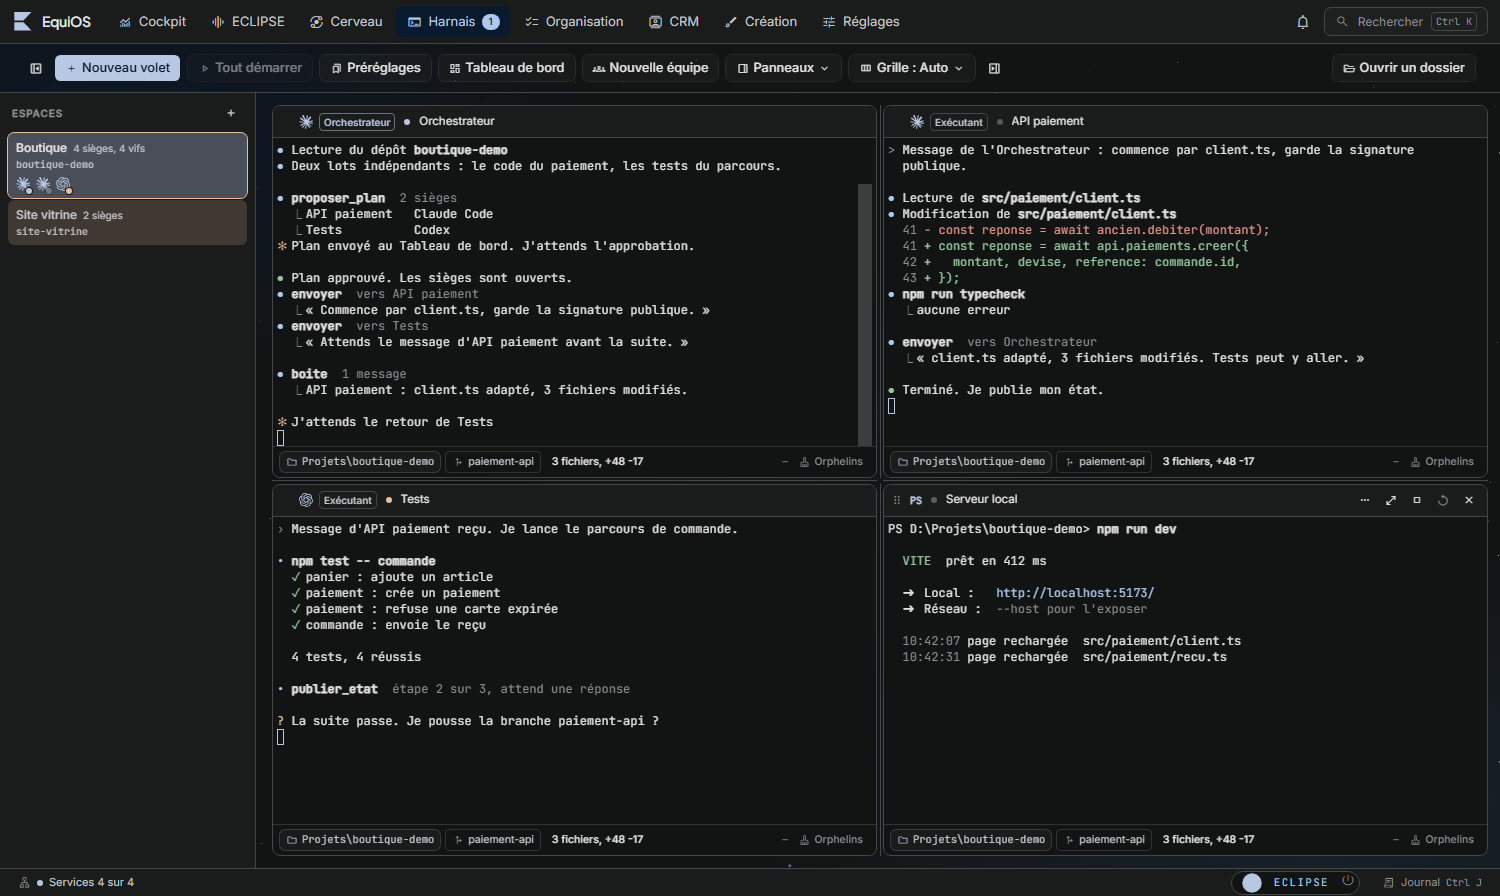Image resolution: width=1500 pixels, height=896 pixels.
Task: Click the Exécutant role badge in the Tests pane
Action: (x=348, y=500)
